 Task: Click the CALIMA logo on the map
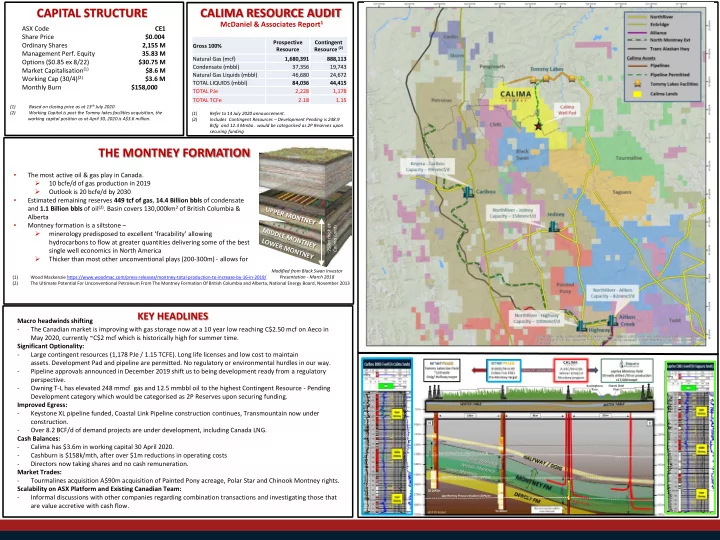pyautogui.click(x=516, y=96)
